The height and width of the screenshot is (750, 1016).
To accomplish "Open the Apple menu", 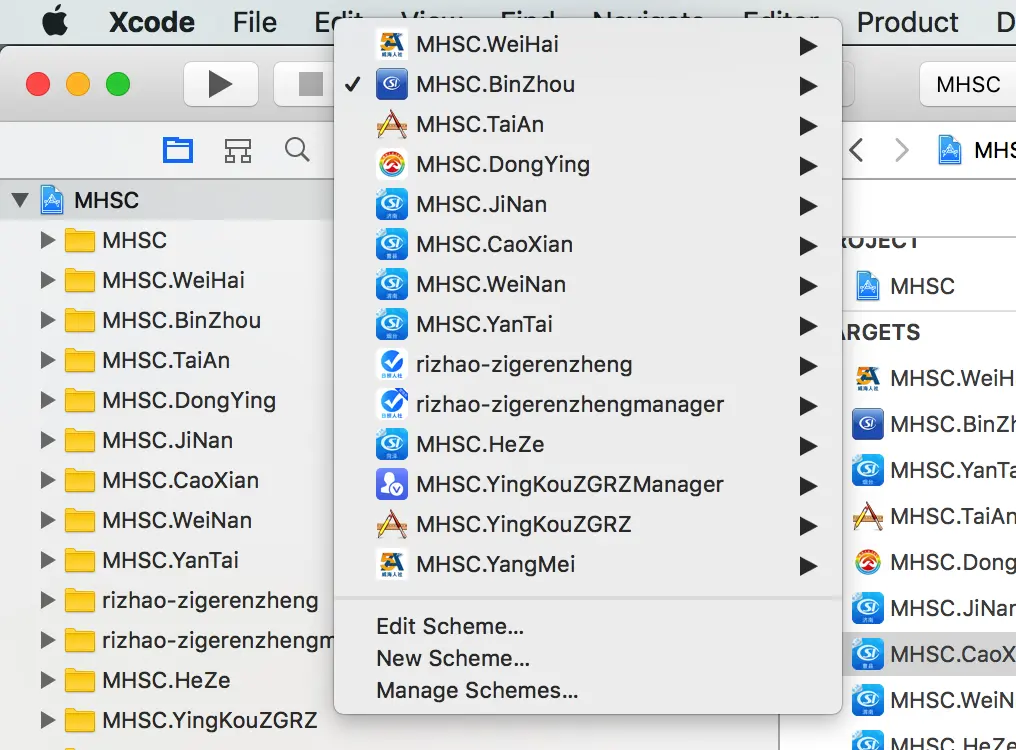I will tap(55, 21).
